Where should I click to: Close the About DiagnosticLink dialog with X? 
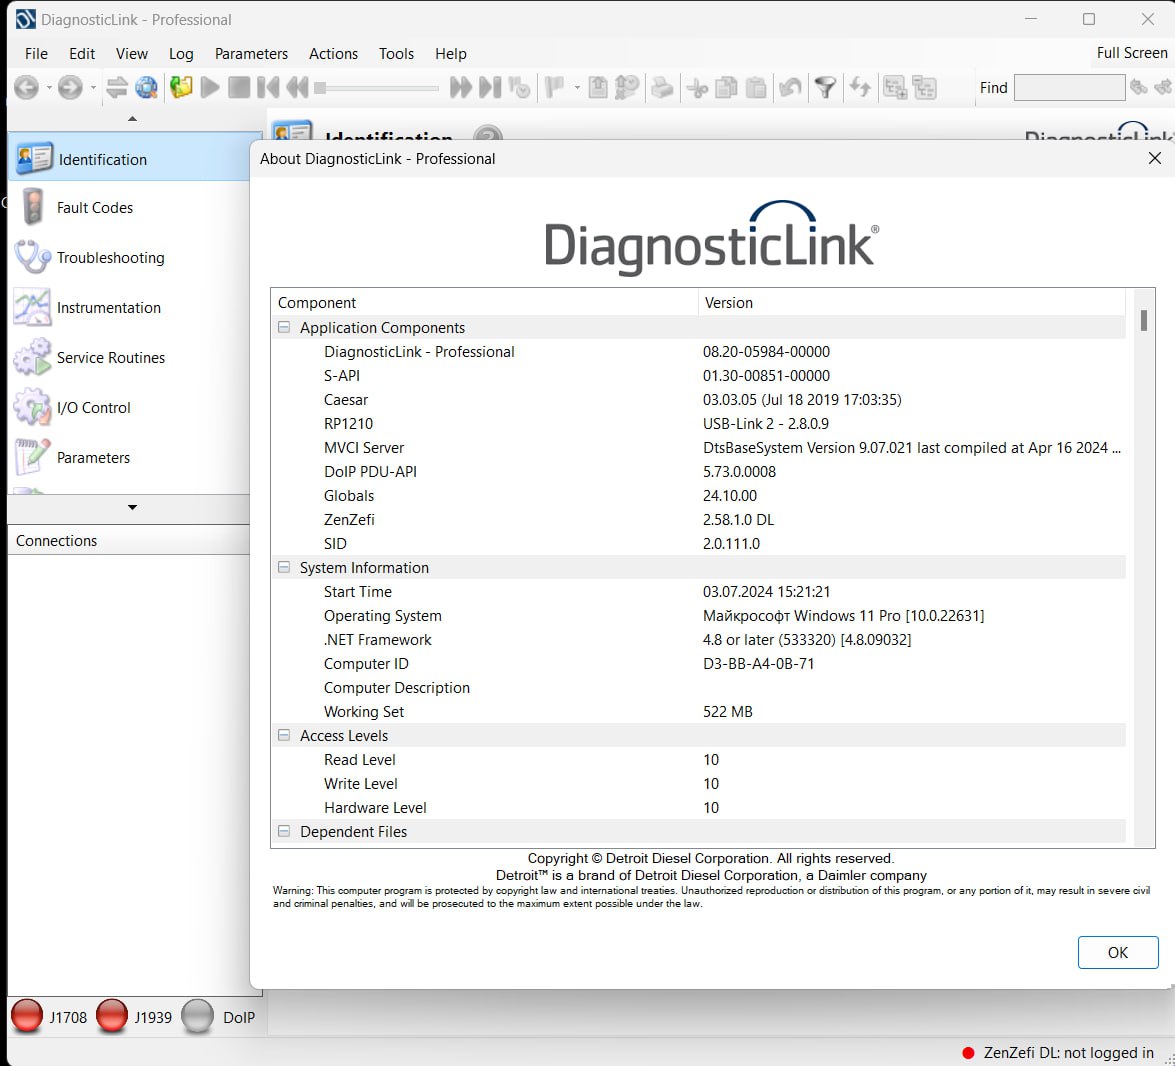1155,158
